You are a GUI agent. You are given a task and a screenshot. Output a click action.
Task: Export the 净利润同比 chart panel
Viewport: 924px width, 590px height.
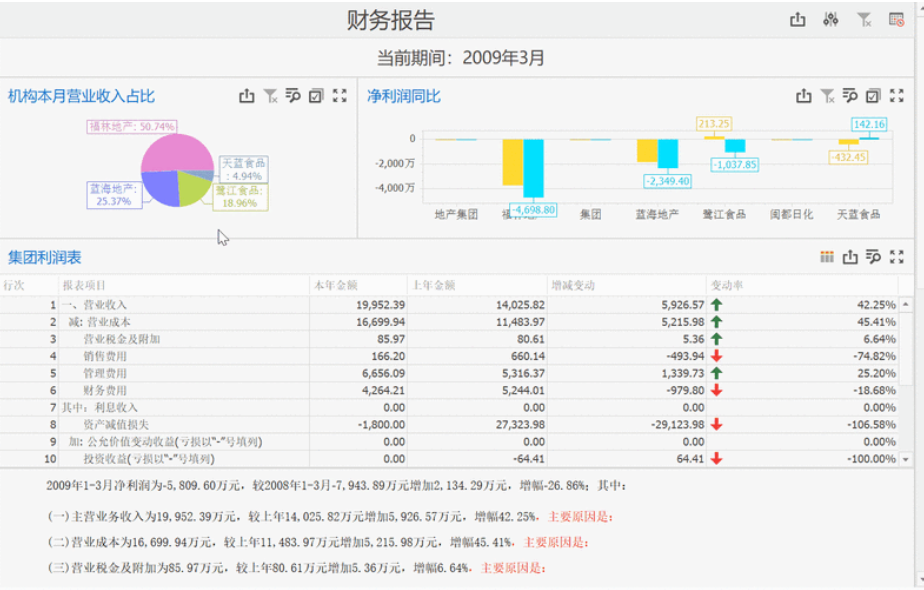804,95
